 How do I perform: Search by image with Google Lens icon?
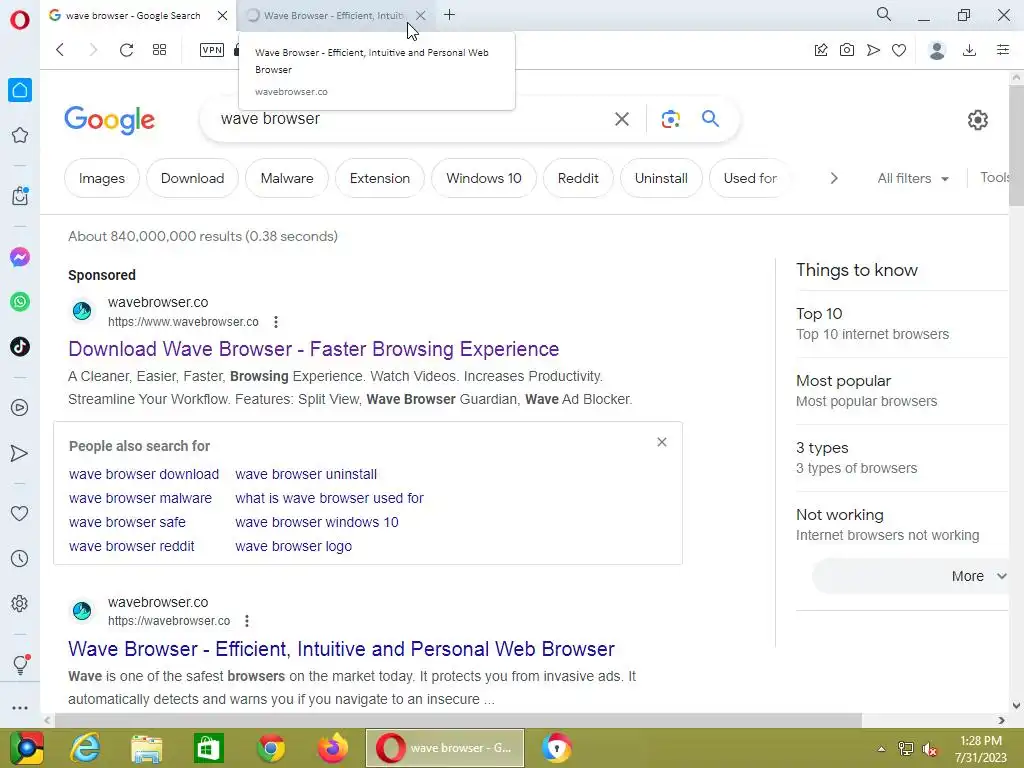671,119
